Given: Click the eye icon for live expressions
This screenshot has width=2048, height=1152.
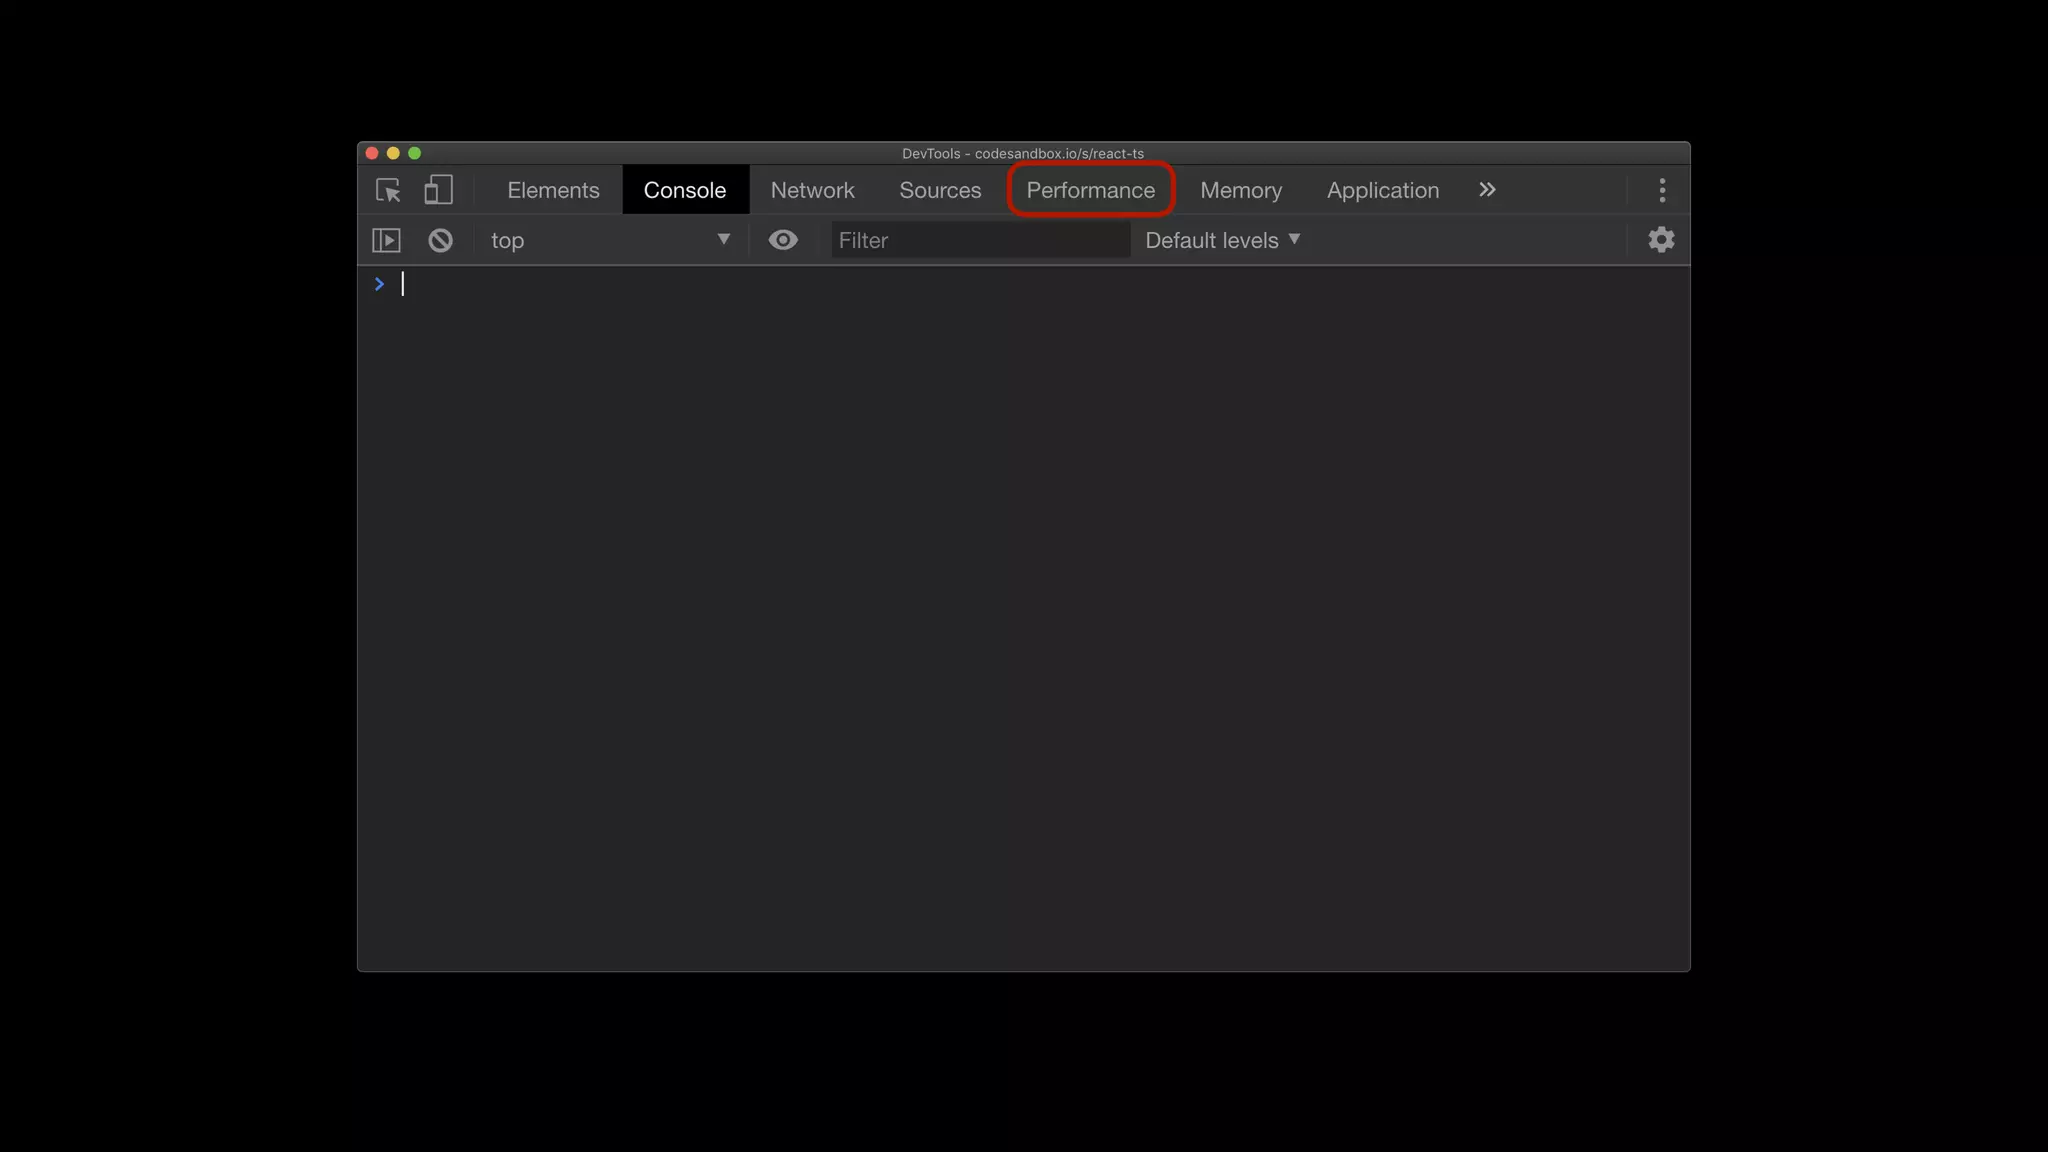Looking at the screenshot, I should click(x=783, y=240).
